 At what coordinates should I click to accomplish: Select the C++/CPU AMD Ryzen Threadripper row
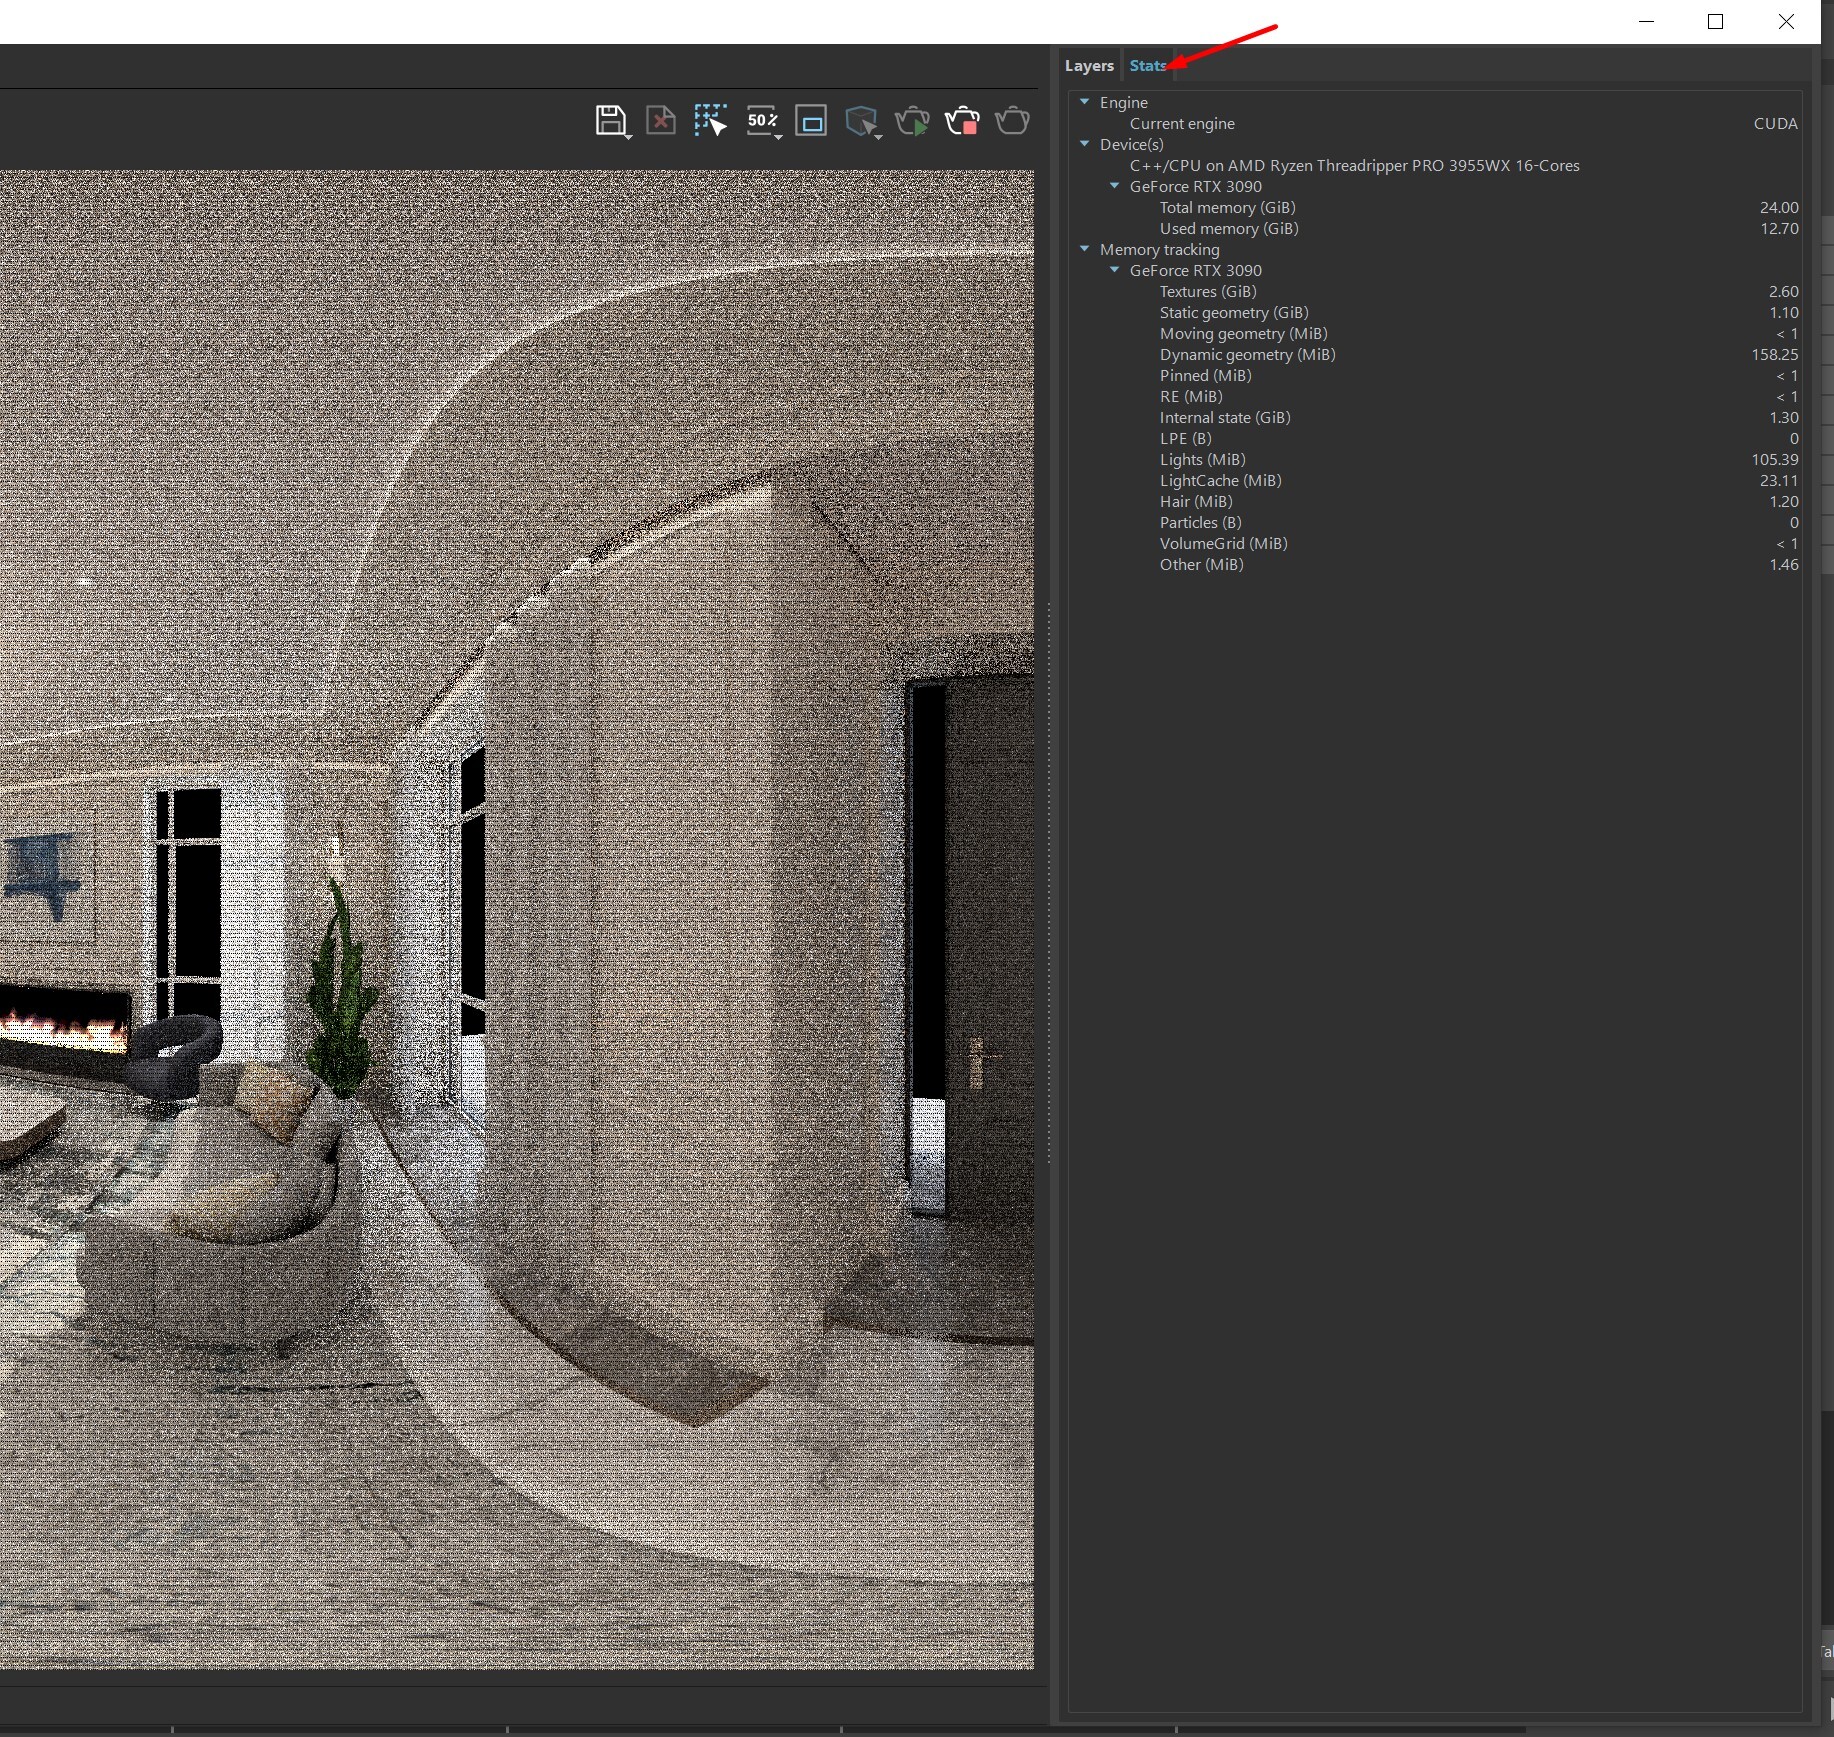[x=1436, y=165]
